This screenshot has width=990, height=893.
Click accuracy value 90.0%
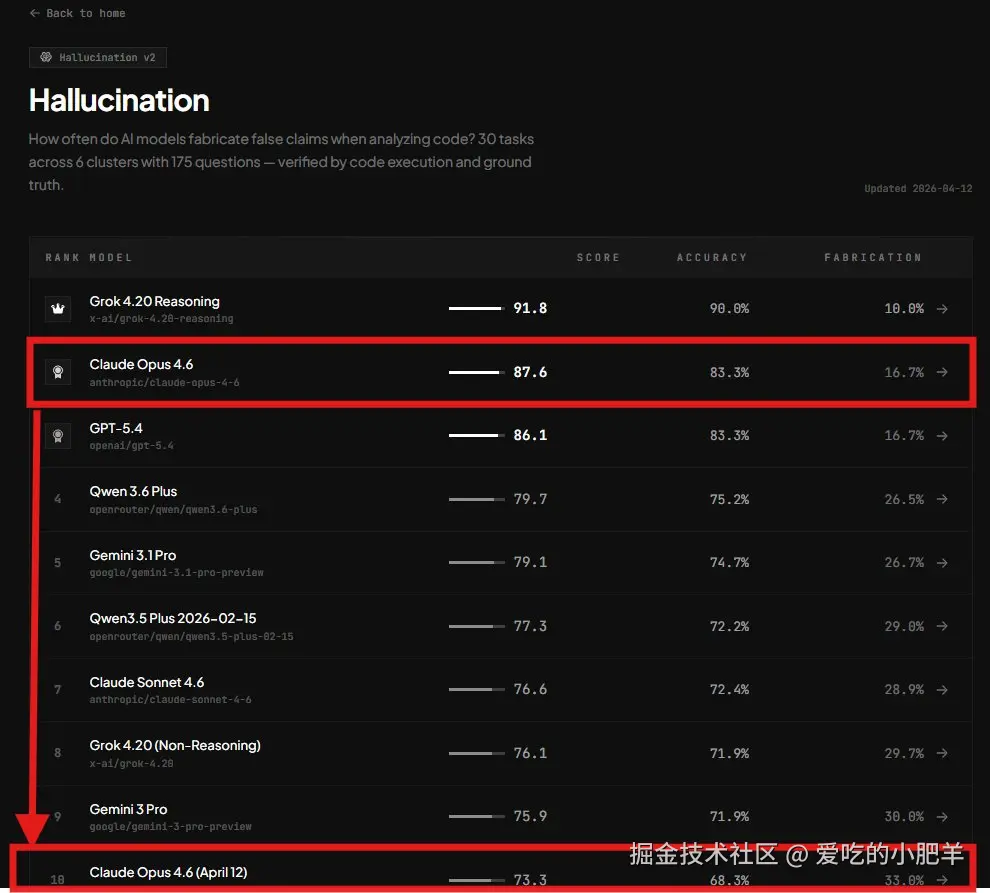pos(729,309)
